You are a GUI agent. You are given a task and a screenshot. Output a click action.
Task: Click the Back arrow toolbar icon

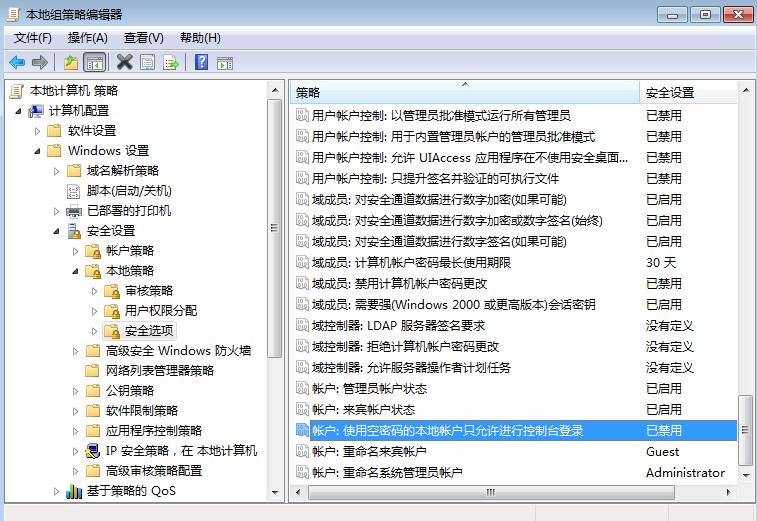[x=17, y=62]
